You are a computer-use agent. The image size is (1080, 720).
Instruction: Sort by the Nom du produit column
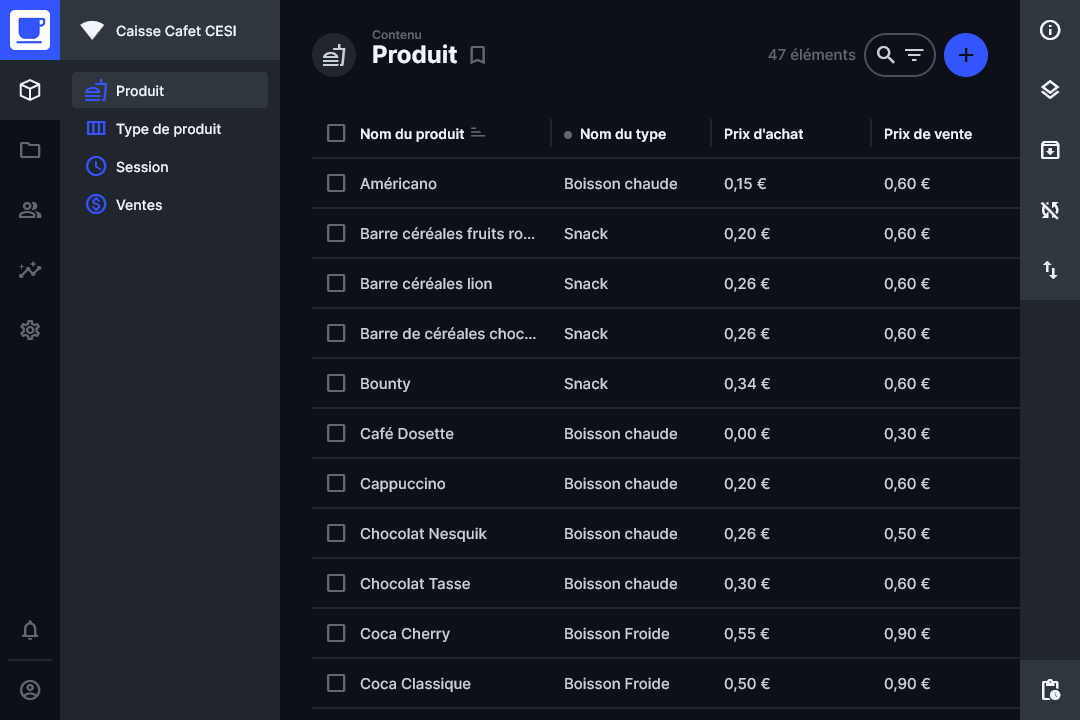click(x=412, y=134)
